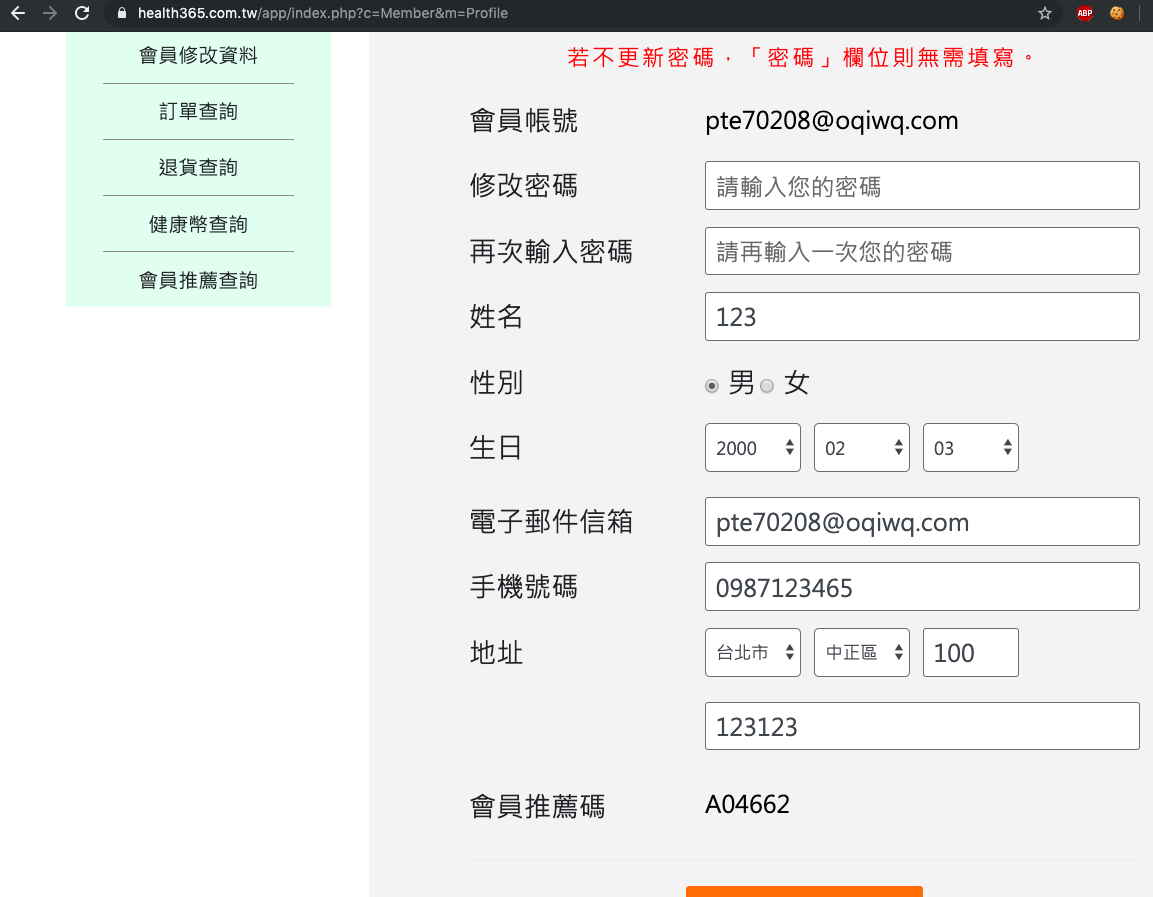Click the 姓名 label

pos(496,317)
